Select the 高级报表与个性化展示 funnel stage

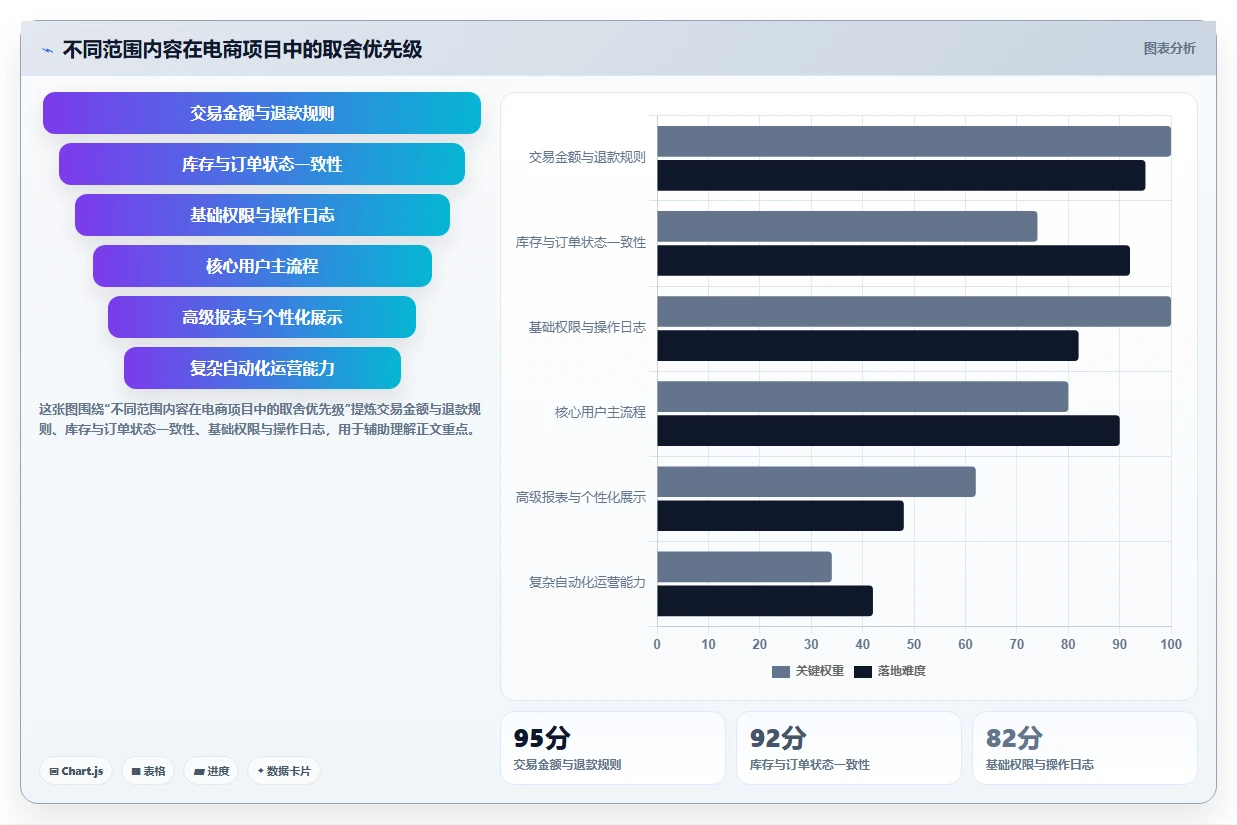coord(262,317)
